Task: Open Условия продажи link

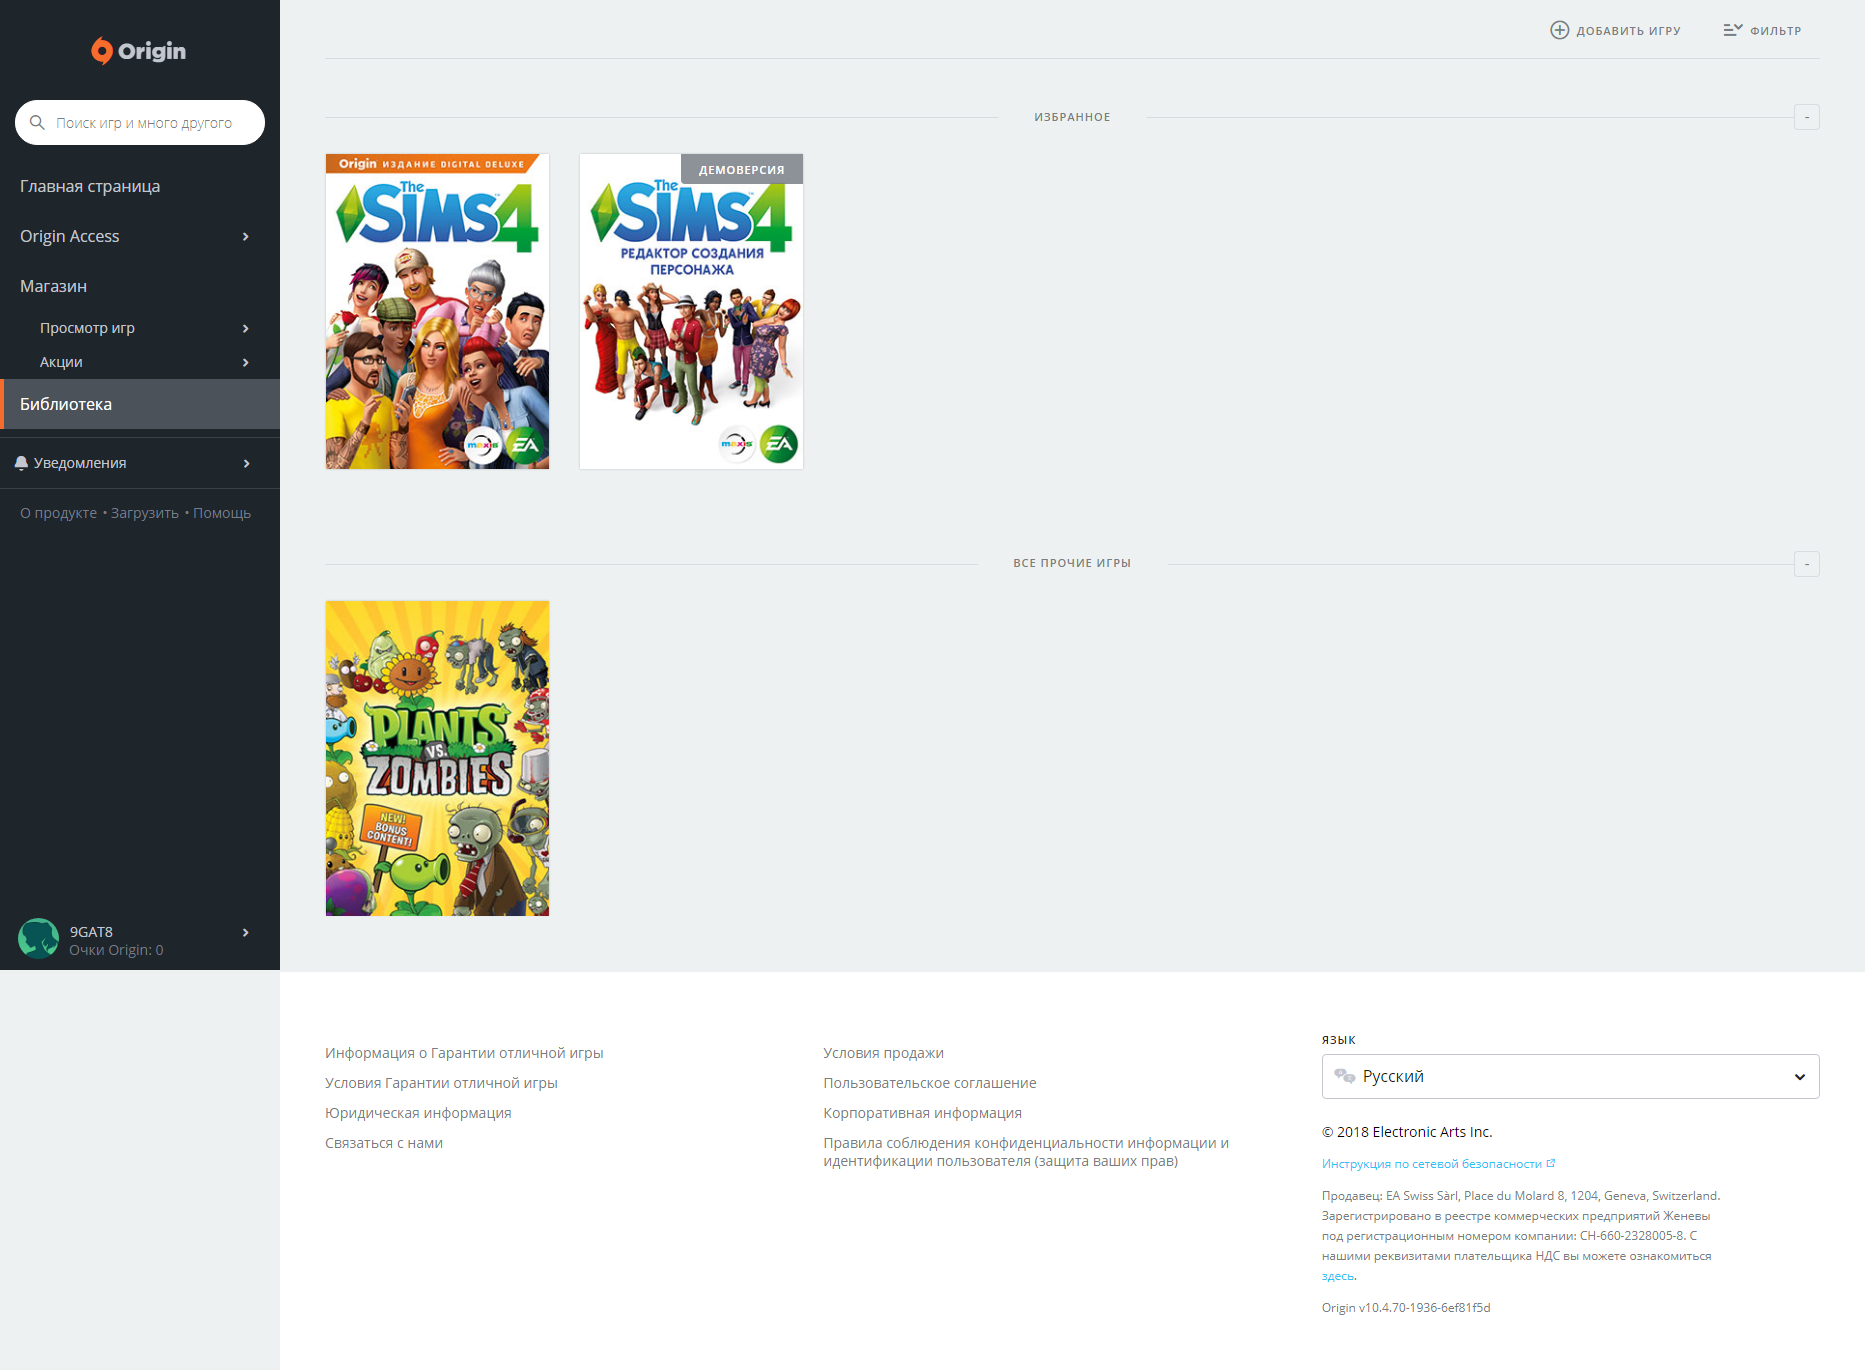Action: pyautogui.click(x=884, y=1053)
